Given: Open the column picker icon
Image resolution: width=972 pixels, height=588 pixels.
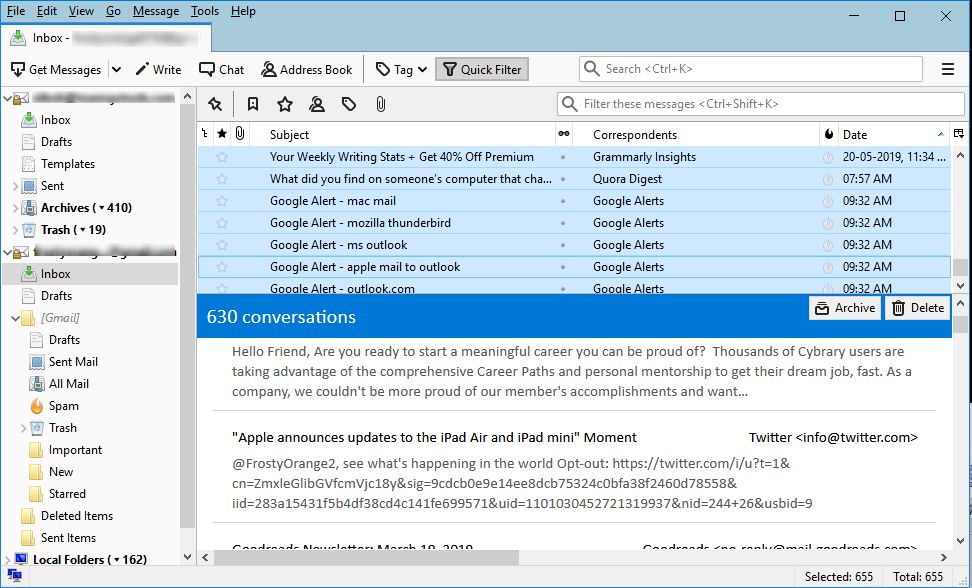Looking at the screenshot, I should 958,134.
